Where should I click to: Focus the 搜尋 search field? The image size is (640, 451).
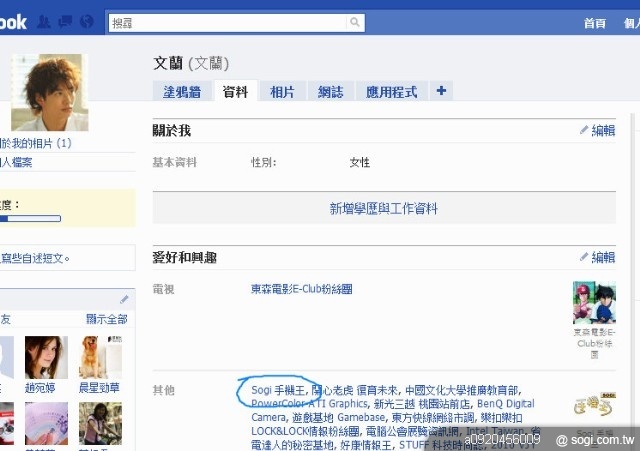(x=227, y=22)
